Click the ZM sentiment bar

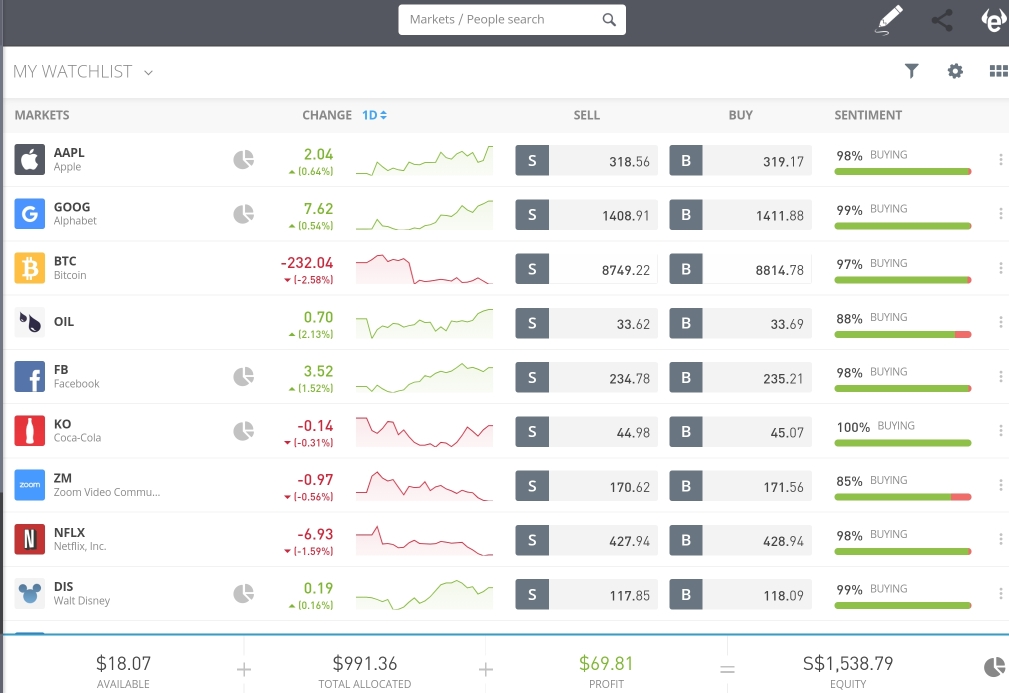(903, 497)
